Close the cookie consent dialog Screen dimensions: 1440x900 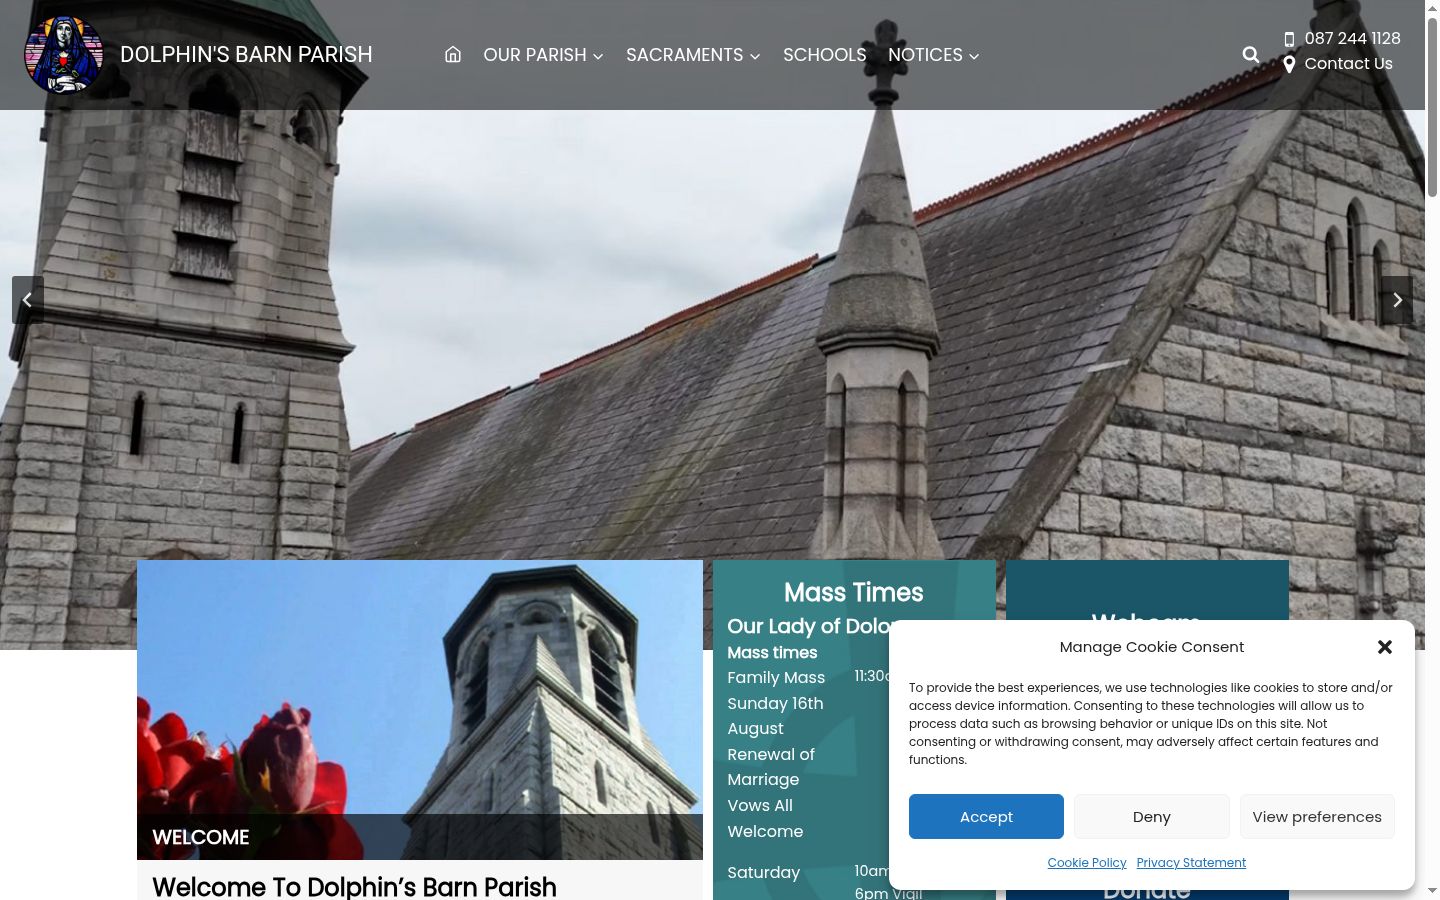coord(1385,647)
